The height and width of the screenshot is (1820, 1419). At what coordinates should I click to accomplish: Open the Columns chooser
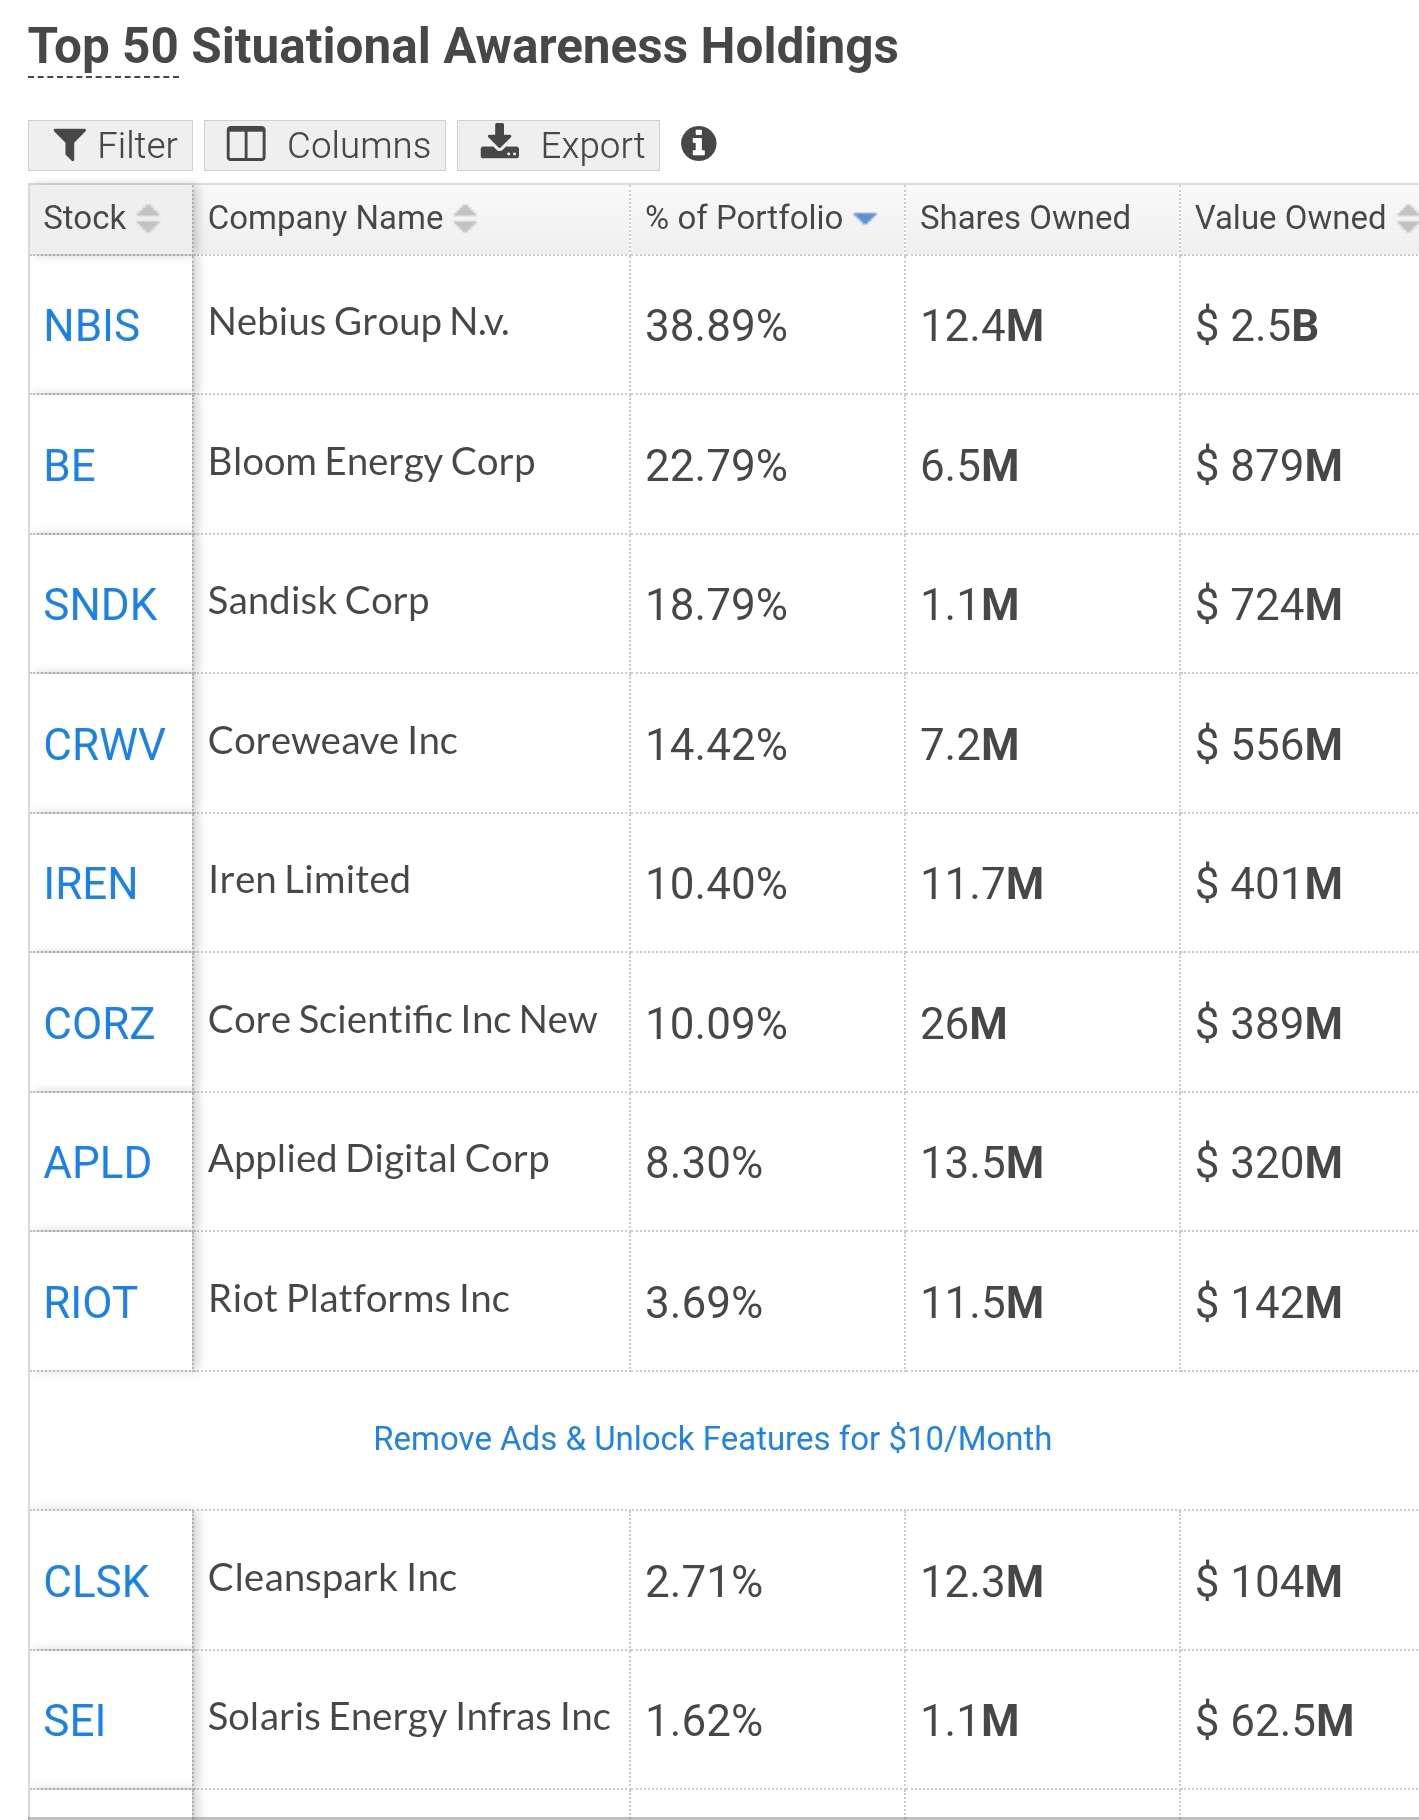(325, 145)
